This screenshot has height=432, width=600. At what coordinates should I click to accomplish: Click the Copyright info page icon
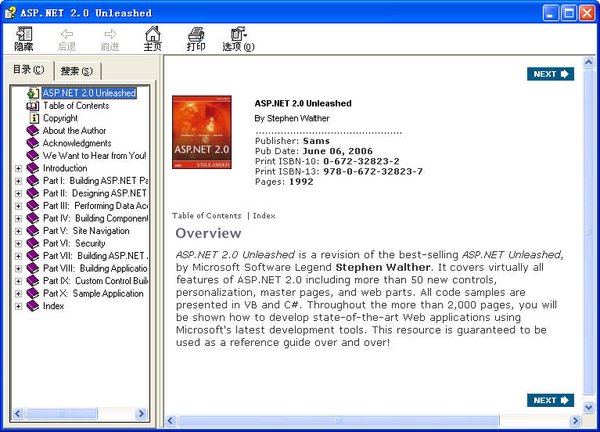tap(34, 118)
